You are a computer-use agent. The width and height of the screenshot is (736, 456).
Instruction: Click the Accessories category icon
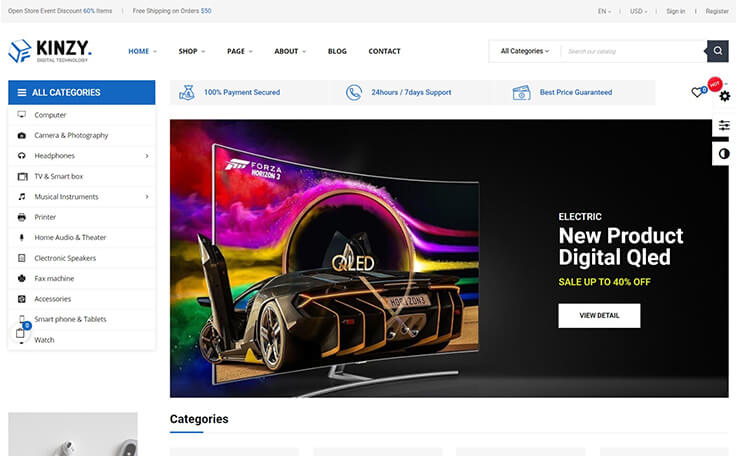[22, 299]
